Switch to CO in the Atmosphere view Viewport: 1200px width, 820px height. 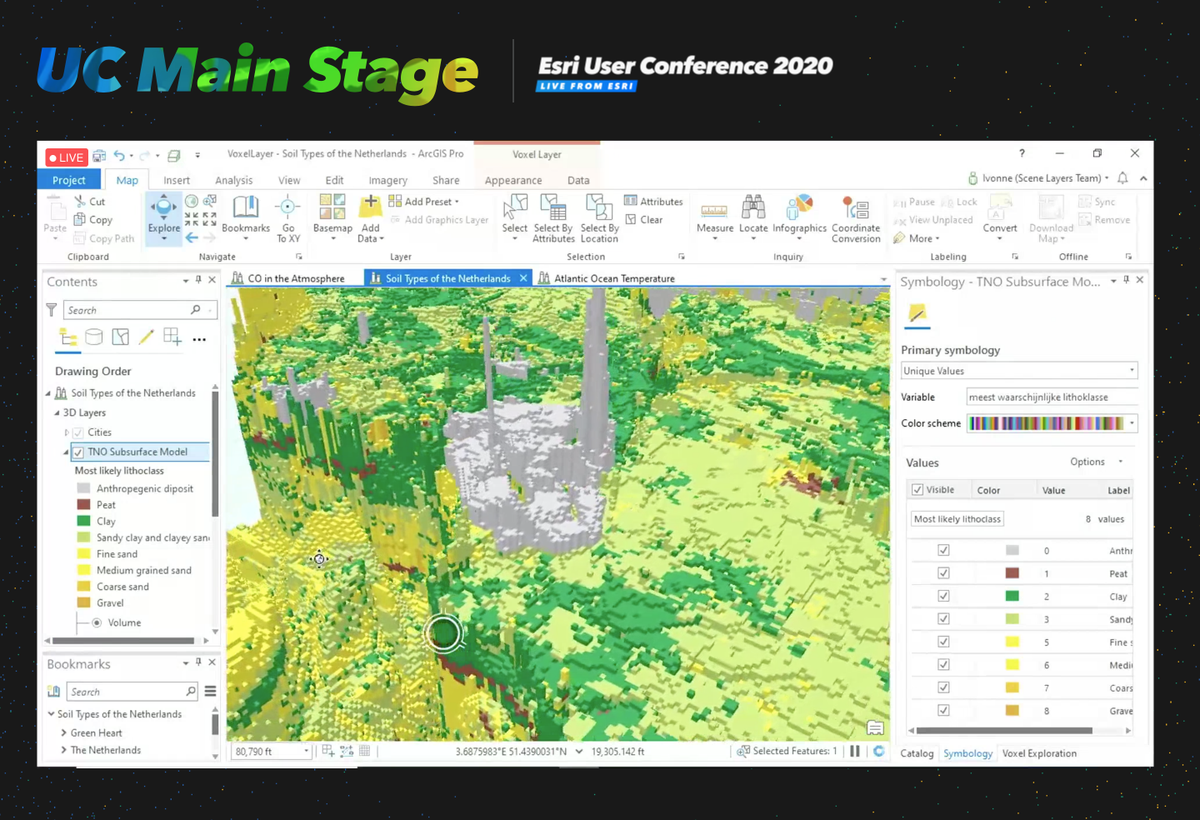[288, 279]
